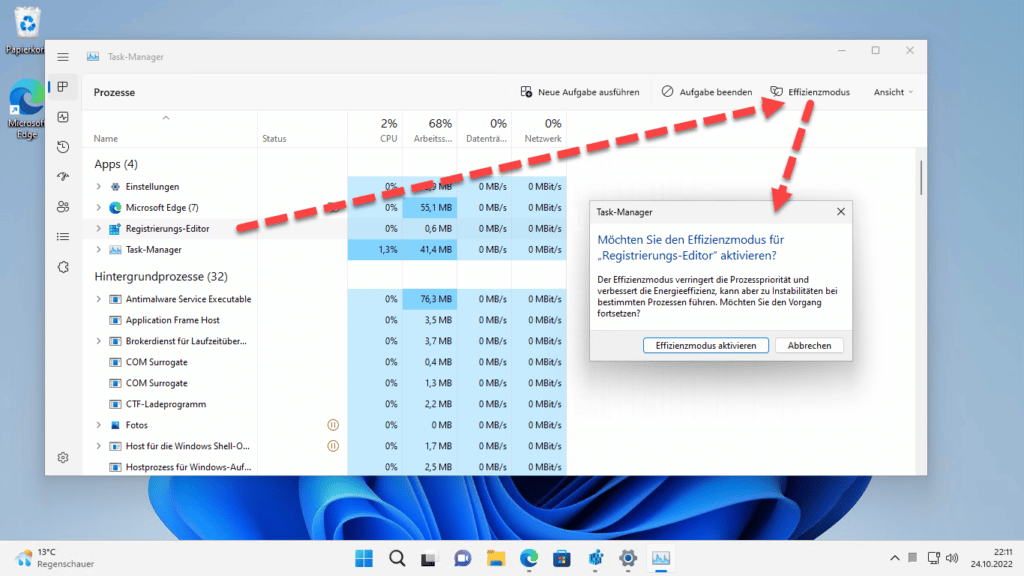
Task: Click the process list vertical scrollbar
Action: (x=921, y=178)
